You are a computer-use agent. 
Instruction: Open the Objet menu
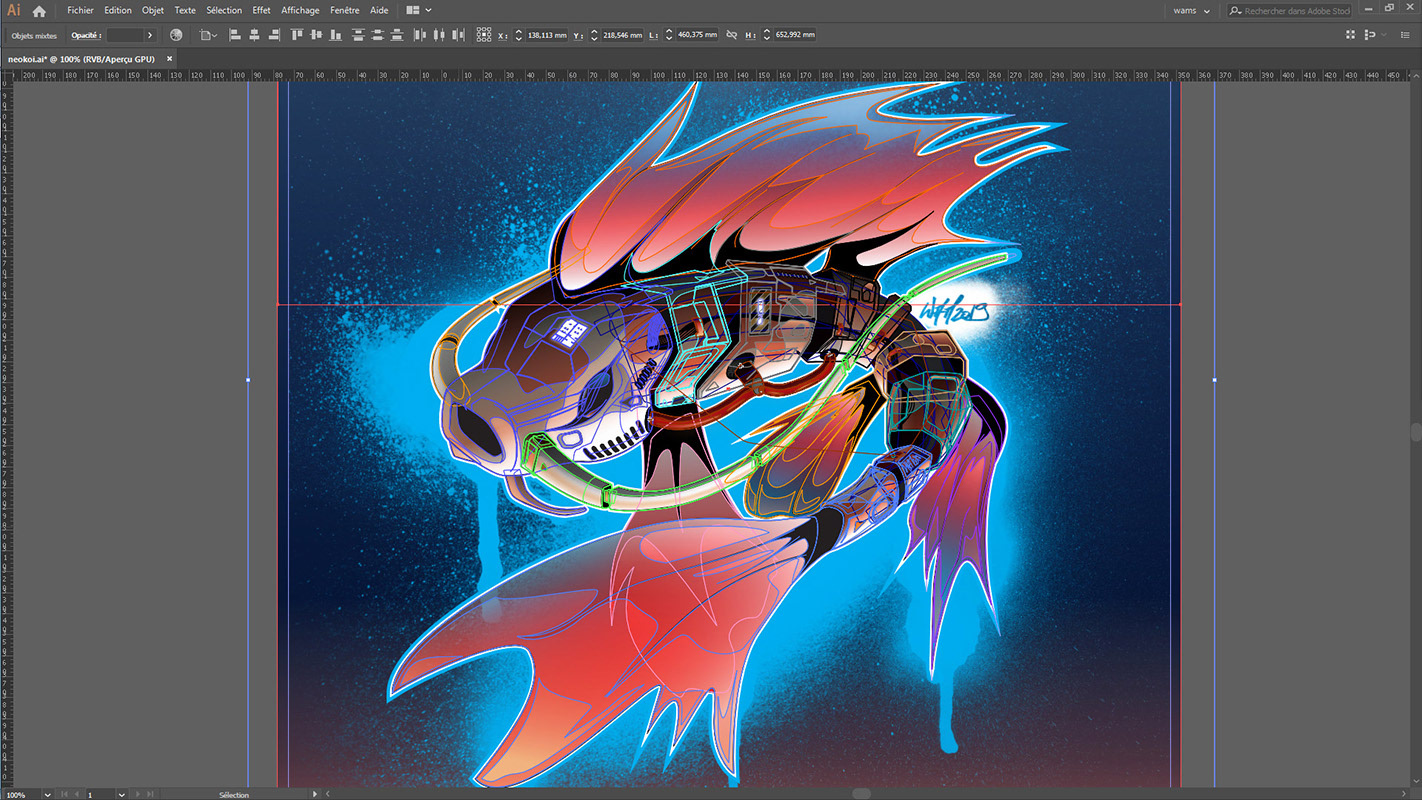(153, 10)
